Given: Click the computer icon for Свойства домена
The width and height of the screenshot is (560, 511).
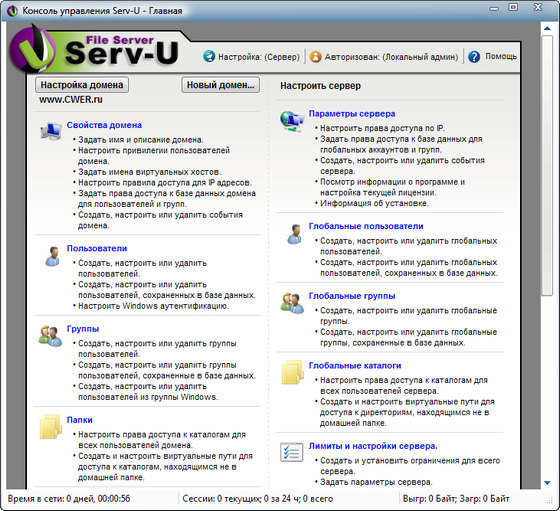Looking at the screenshot, I should pos(51,130).
